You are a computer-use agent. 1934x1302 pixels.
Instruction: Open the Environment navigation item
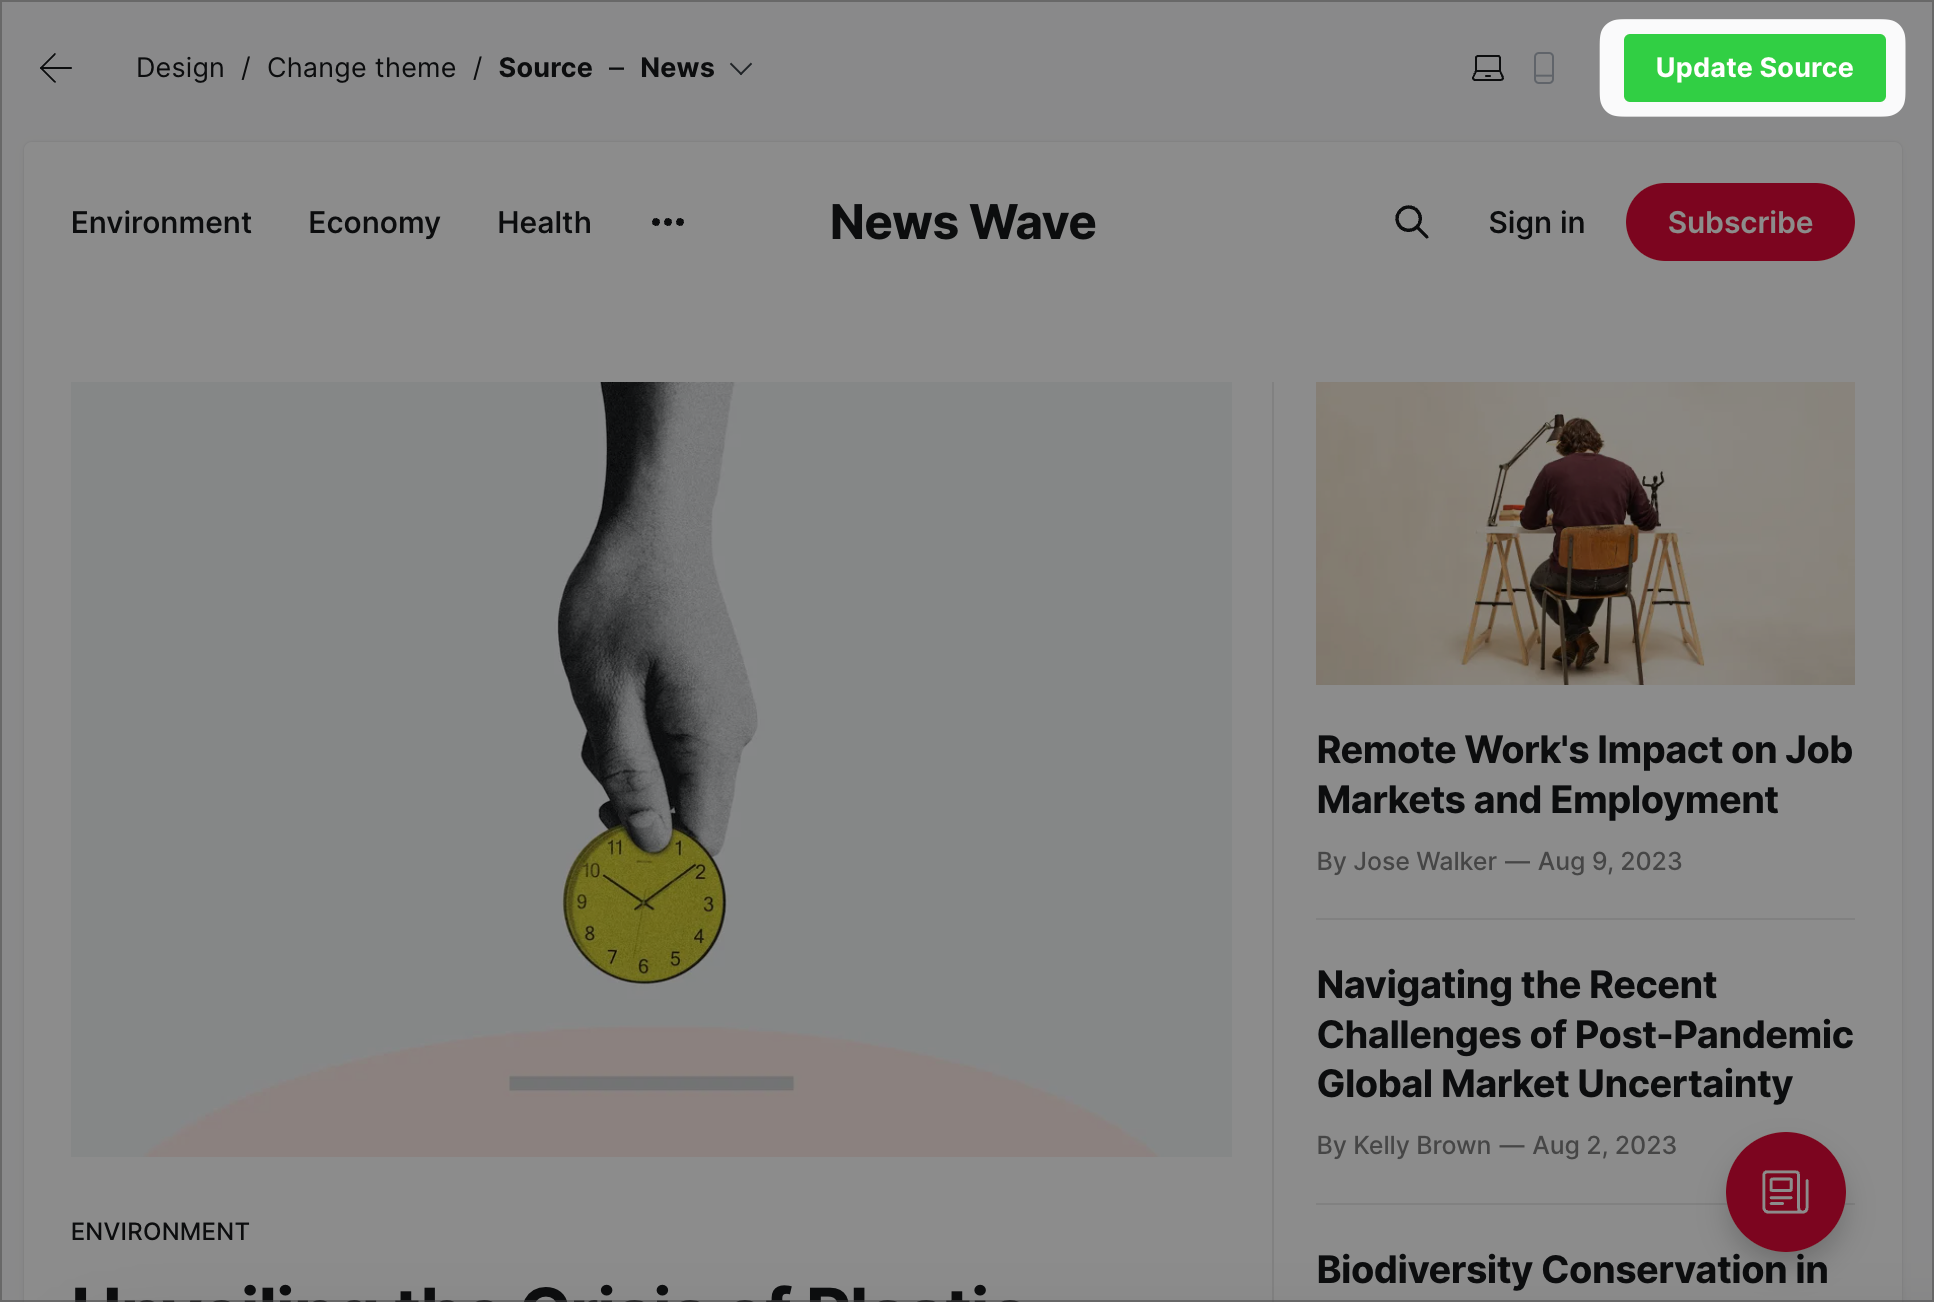[161, 222]
